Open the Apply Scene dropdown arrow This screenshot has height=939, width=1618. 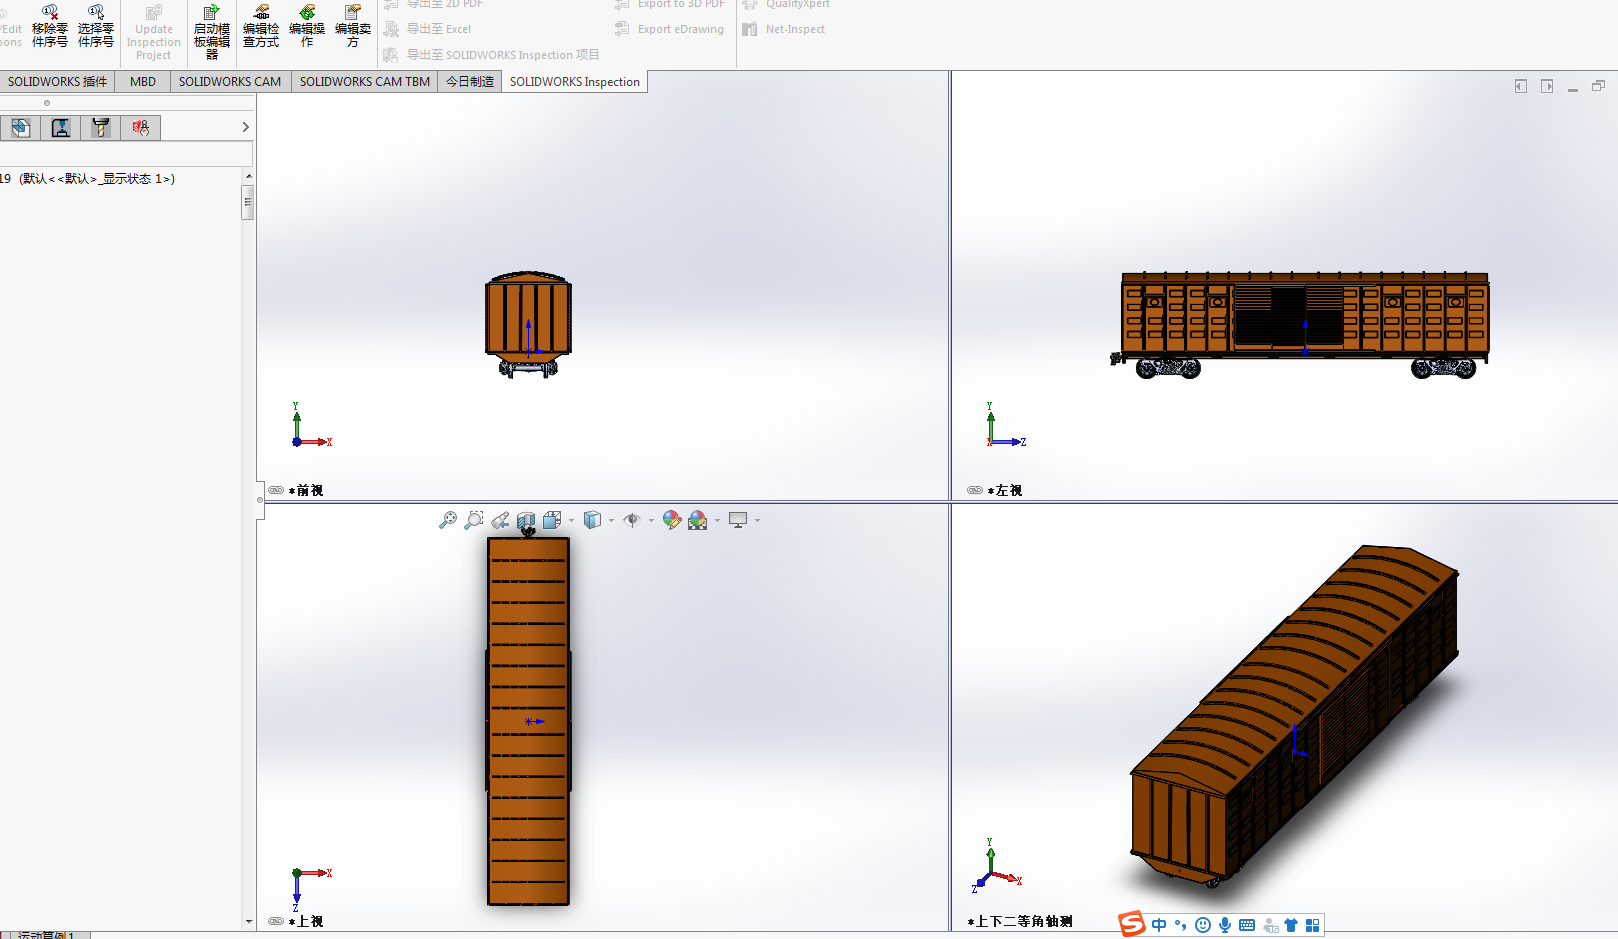click(718, 520)
